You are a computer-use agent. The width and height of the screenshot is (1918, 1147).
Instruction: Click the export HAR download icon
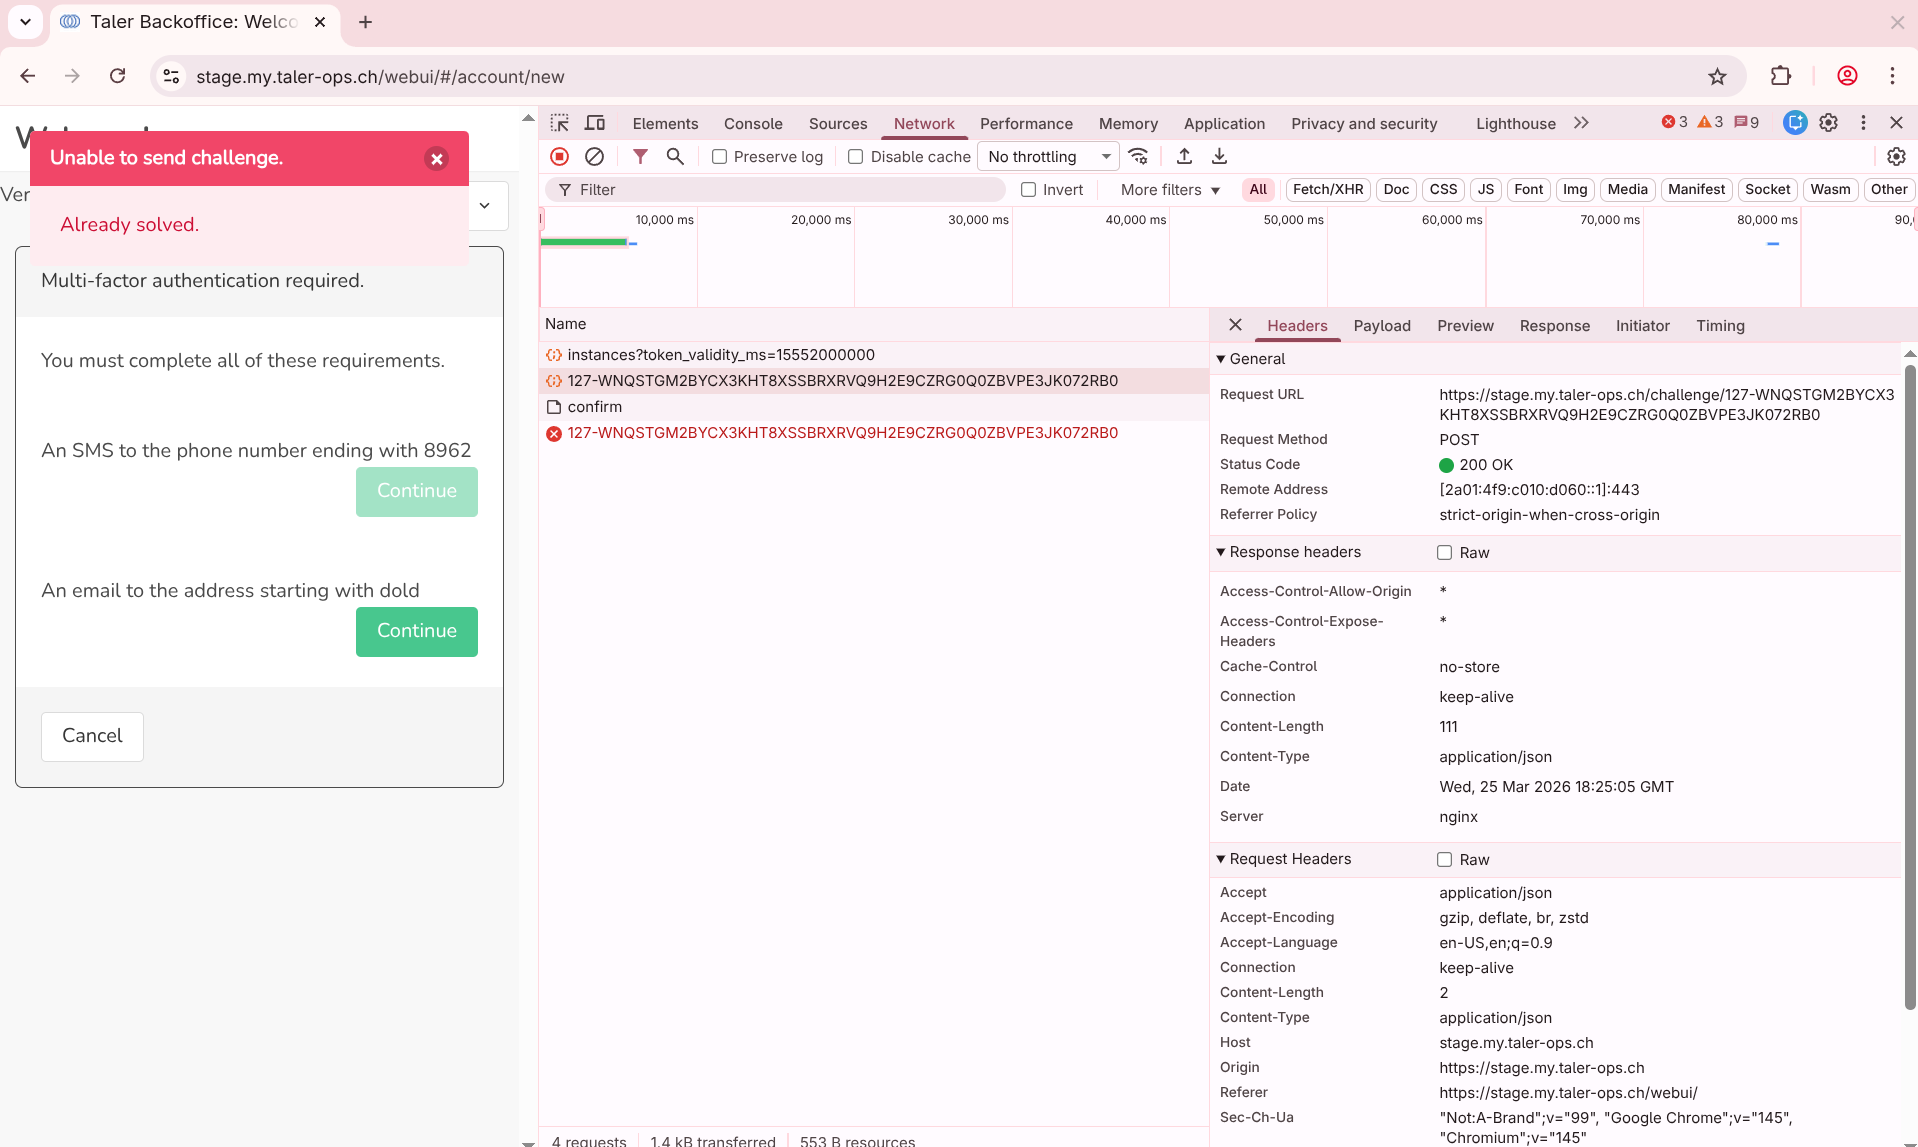coord(1219,156)
